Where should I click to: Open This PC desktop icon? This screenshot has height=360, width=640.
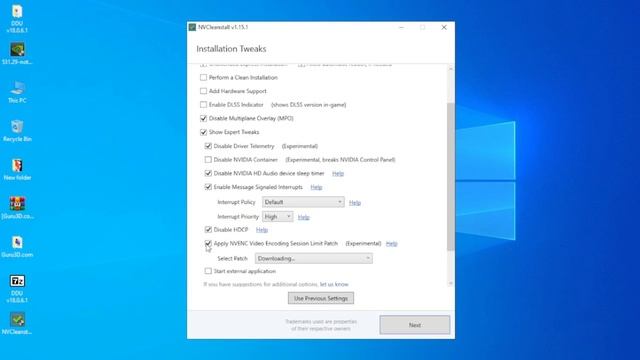pyautogui.click(x=17, y=92)
